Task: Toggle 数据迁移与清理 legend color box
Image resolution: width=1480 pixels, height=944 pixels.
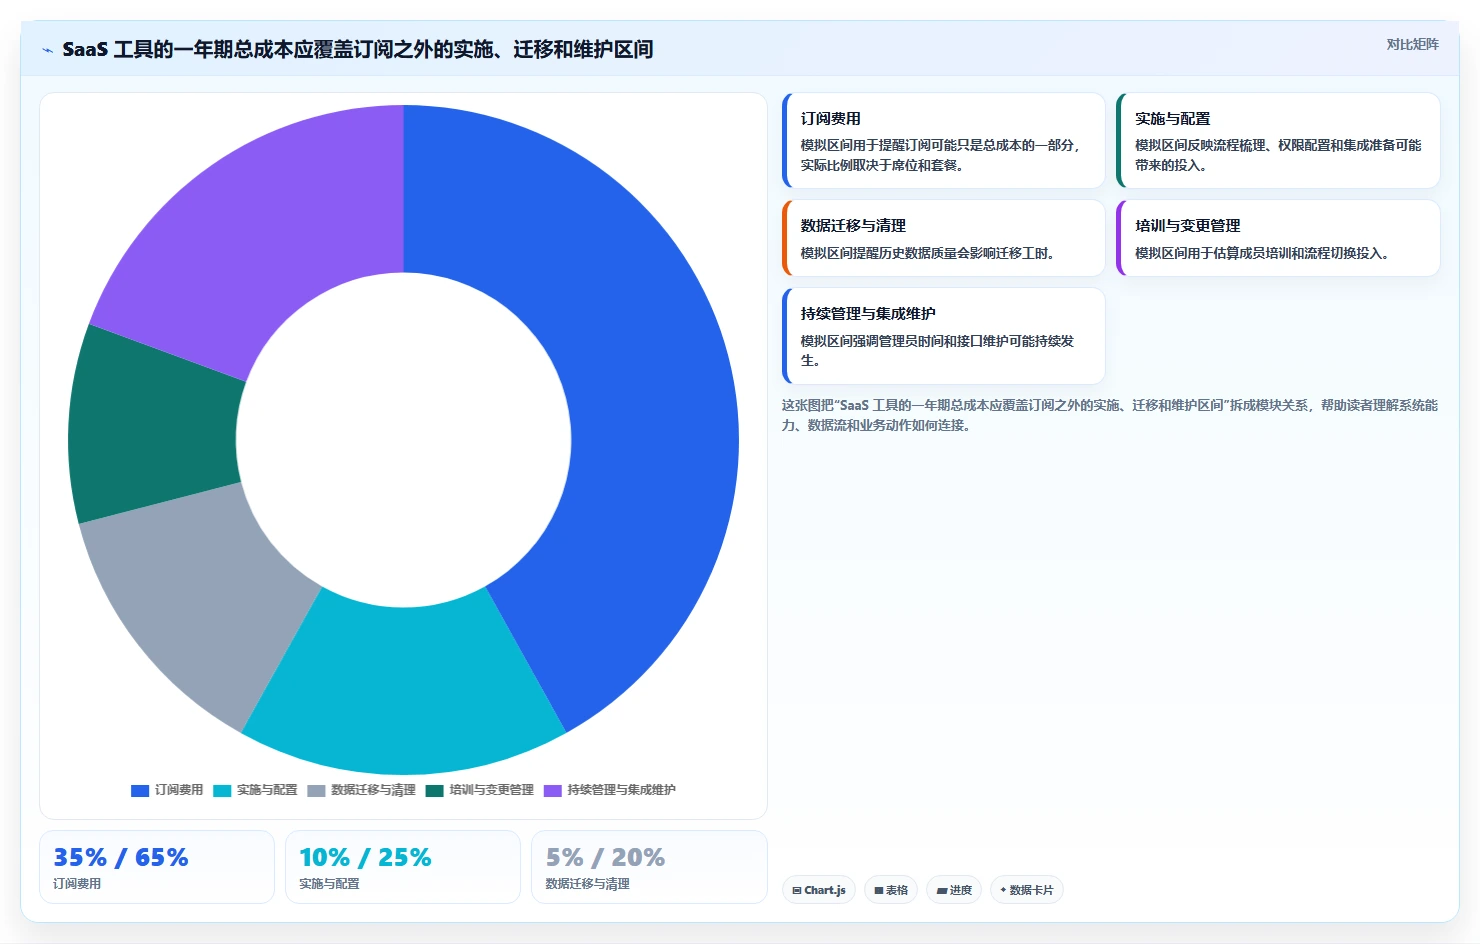Action: (x=316, y=790)
